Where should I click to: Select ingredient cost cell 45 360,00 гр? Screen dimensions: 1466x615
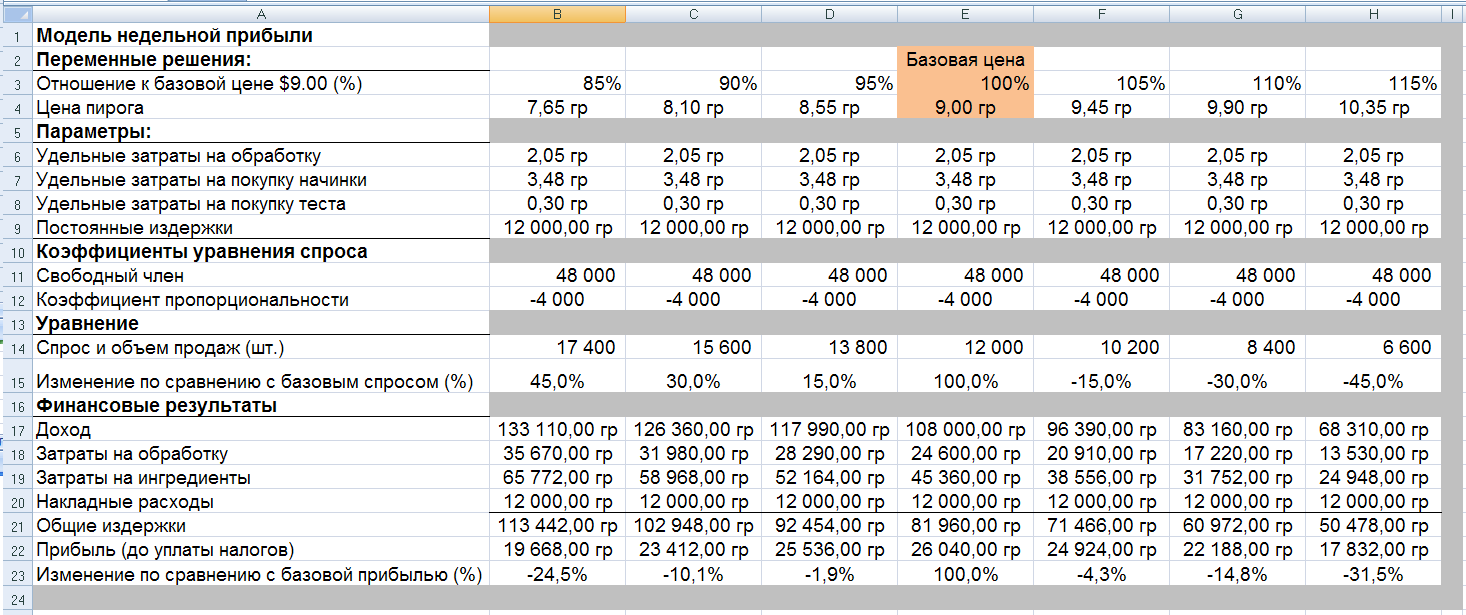(x=965, y=478)
